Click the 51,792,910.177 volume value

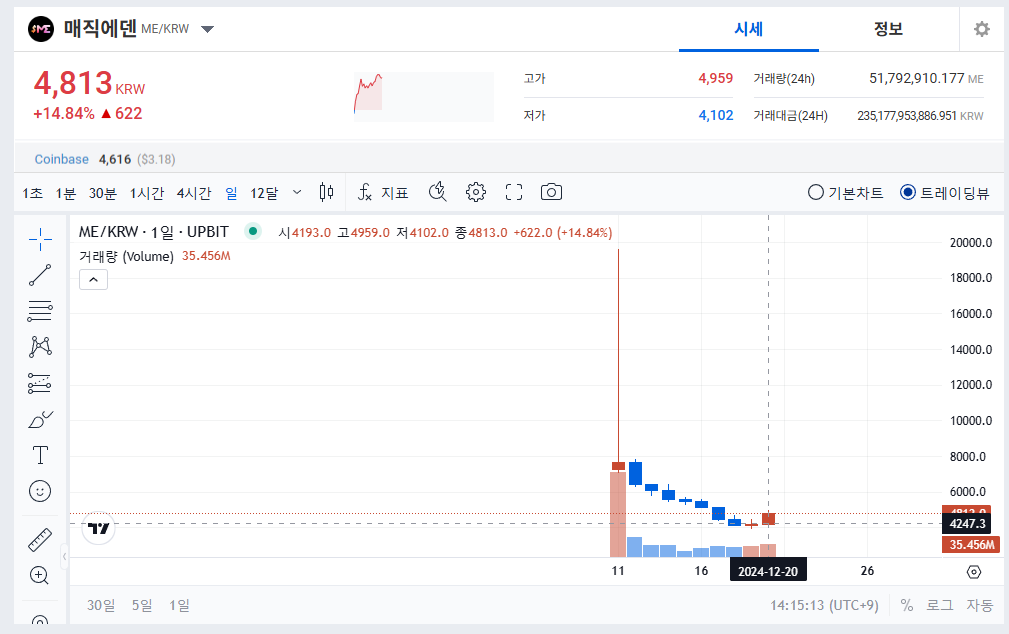coord(916,79)
